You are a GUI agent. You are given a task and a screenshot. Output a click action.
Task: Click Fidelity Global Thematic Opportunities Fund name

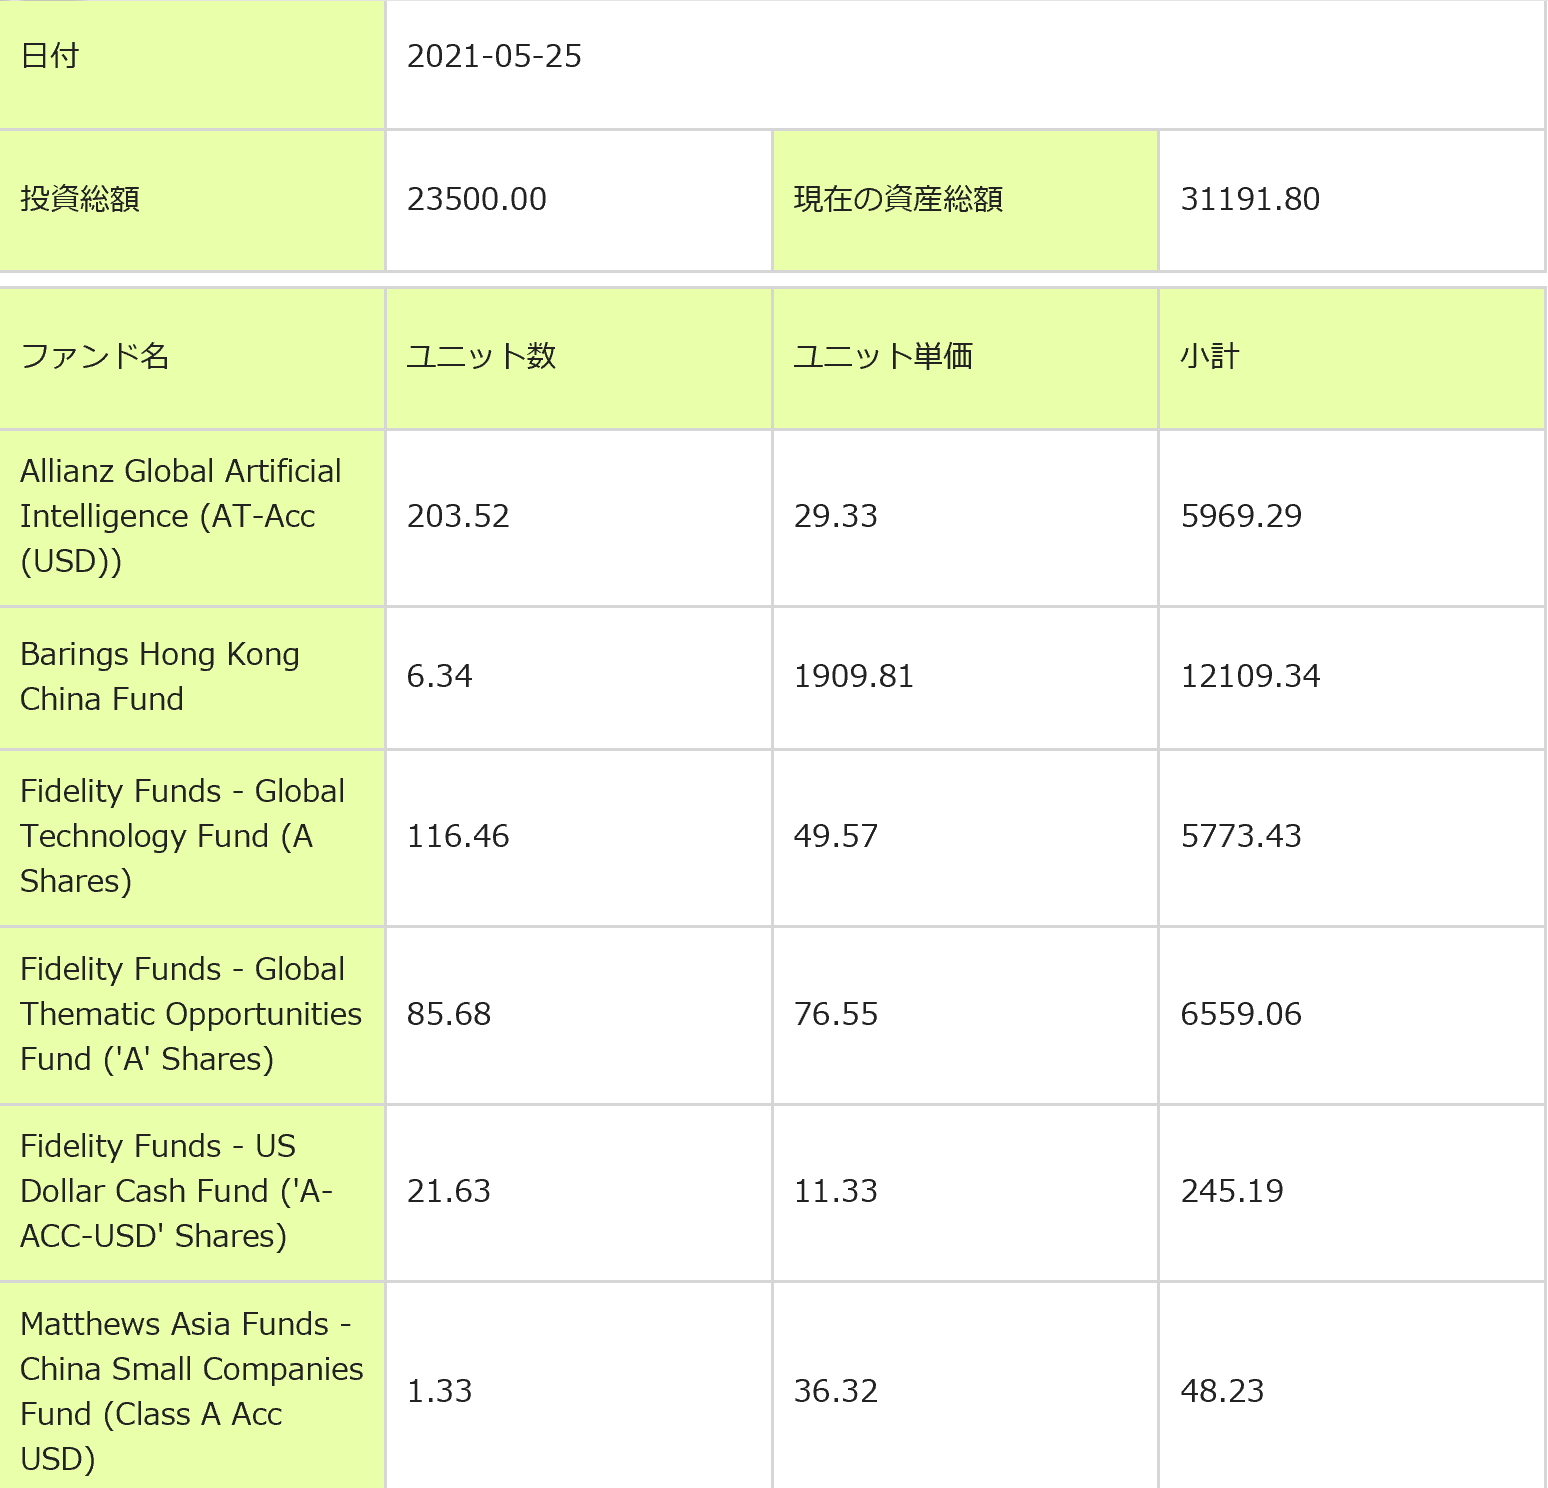point(190,1014)
